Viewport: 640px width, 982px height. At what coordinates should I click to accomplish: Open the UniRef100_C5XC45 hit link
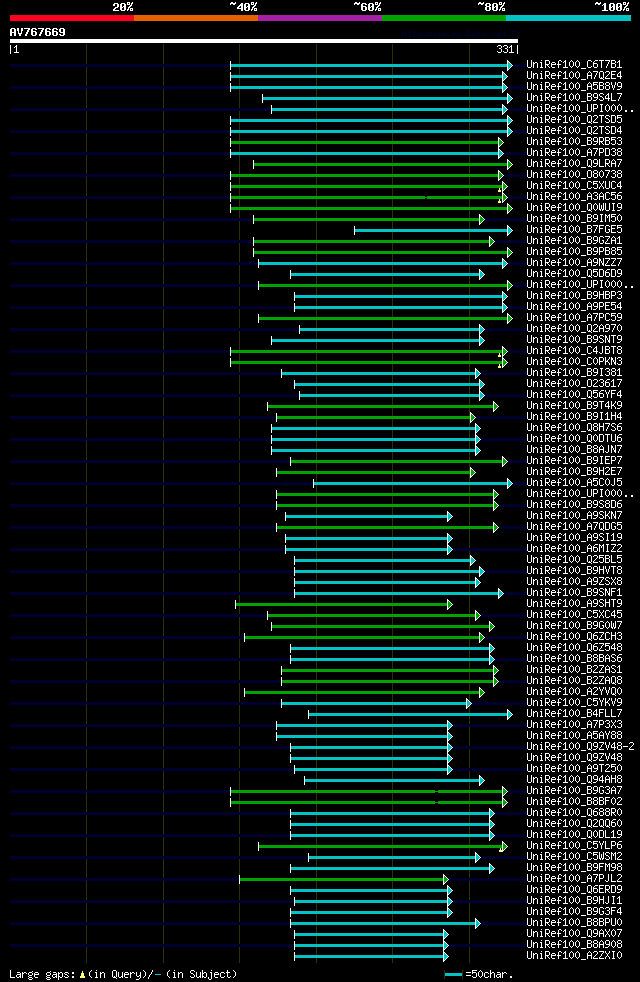[574, 615]
